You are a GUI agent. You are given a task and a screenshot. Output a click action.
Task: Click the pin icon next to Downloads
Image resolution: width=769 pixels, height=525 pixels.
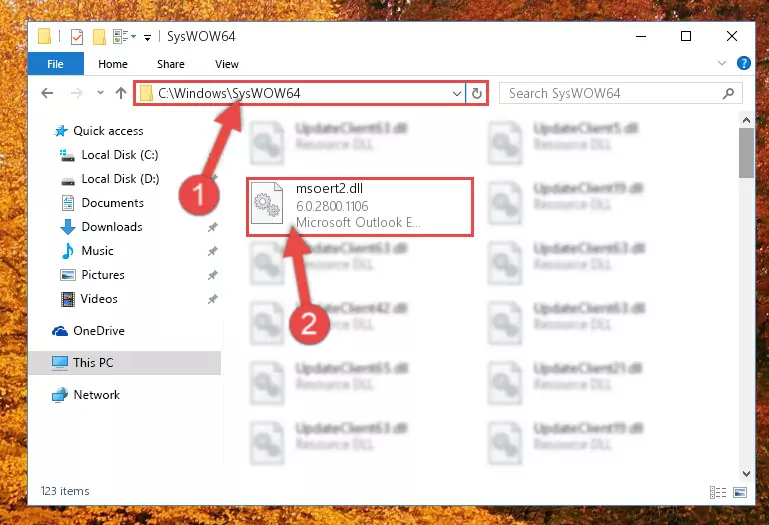212,227
